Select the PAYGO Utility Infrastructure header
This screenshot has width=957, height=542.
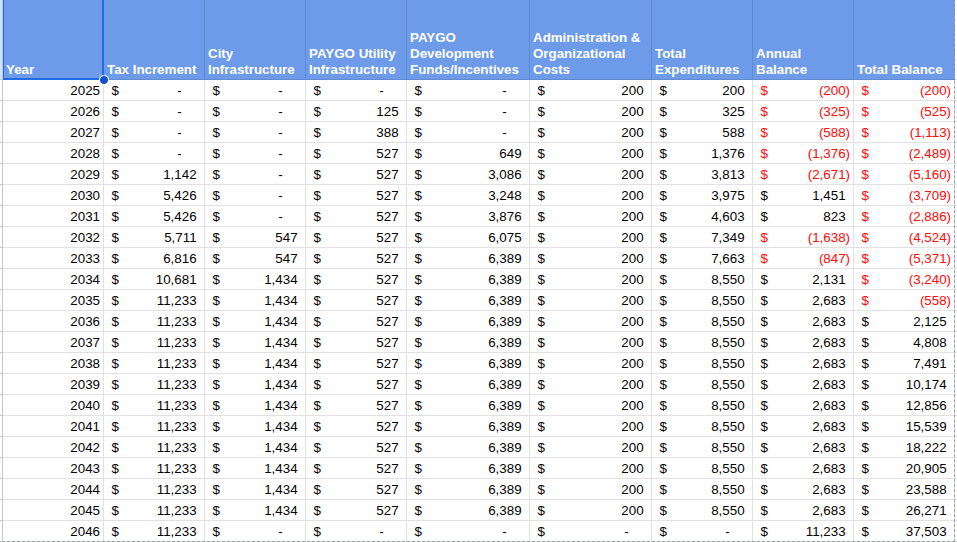pyautogui.click(x=356, y=40)
